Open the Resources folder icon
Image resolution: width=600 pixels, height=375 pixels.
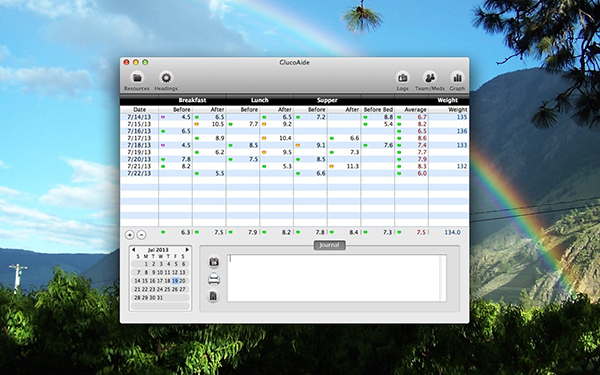pyautogui.click(x=137, y=78)
